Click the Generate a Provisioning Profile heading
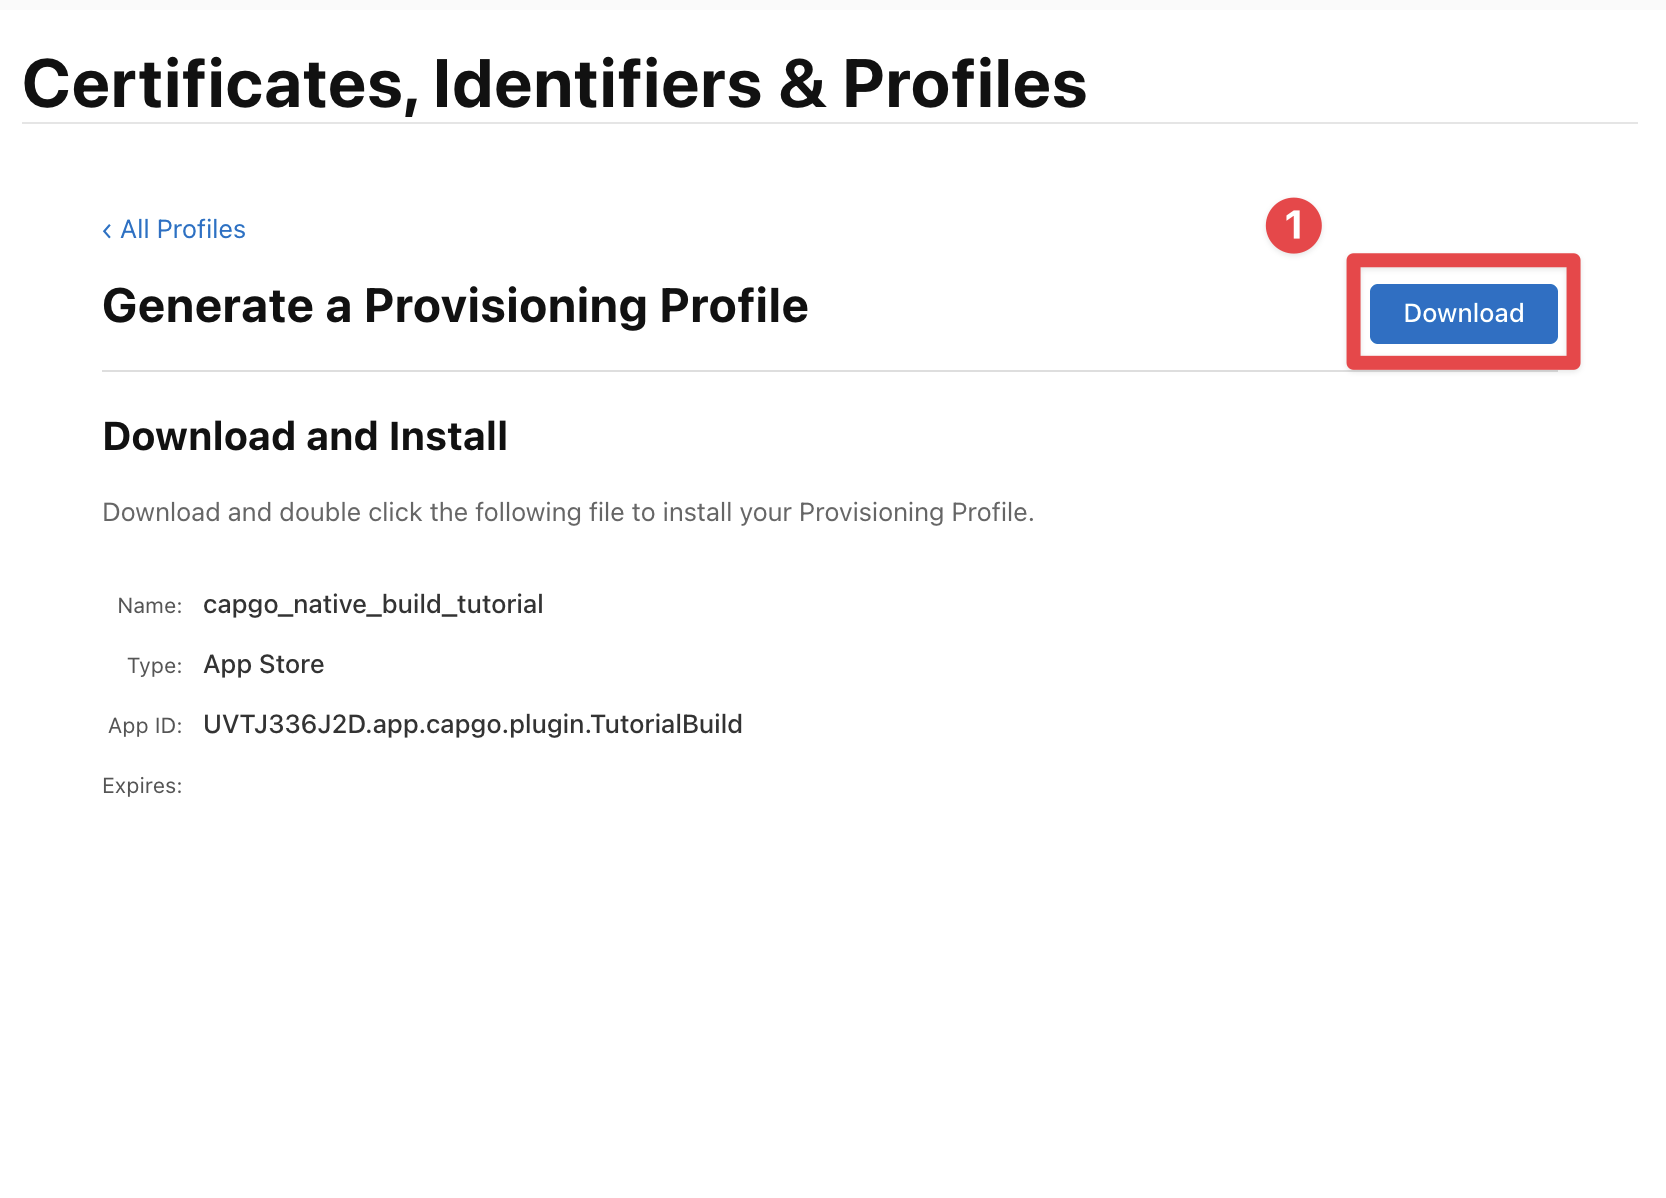1666x1198 pixels. pos(455,306)
